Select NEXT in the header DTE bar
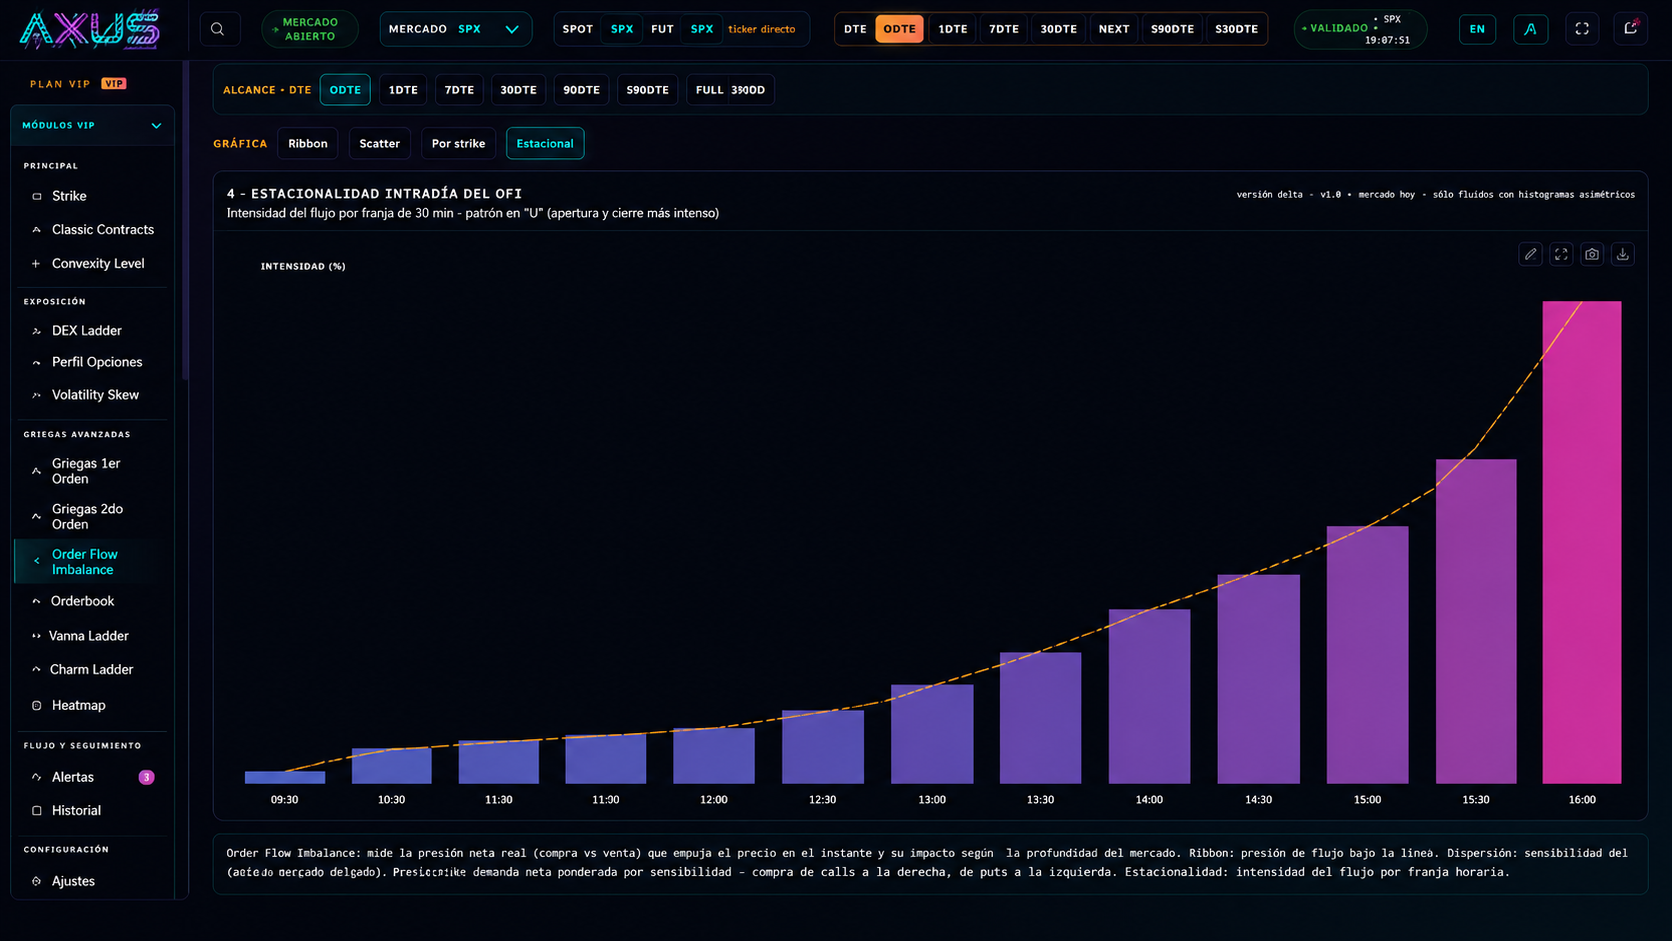Screen dimensions: 1672x941 coord(1114,29)
